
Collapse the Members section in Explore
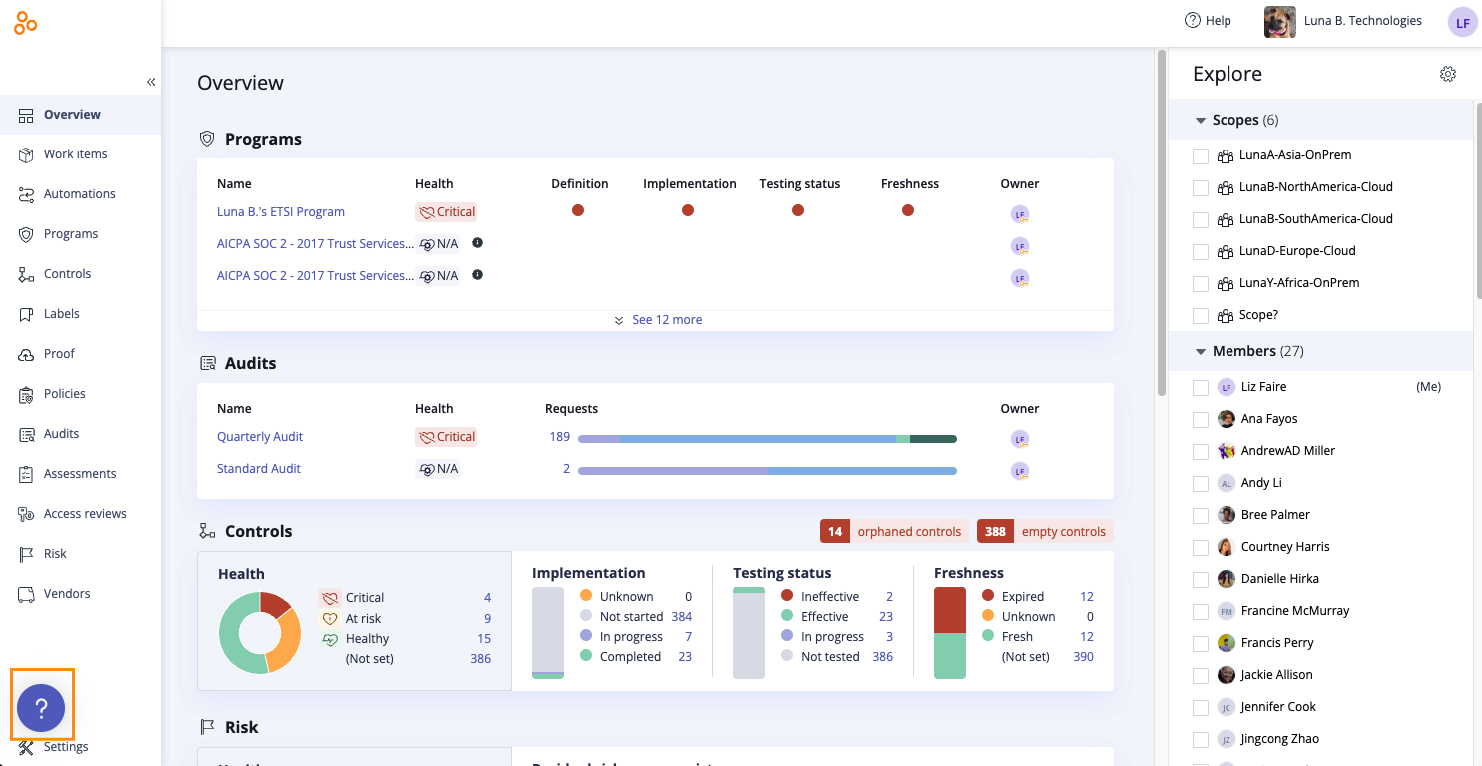click(1202, 351)
